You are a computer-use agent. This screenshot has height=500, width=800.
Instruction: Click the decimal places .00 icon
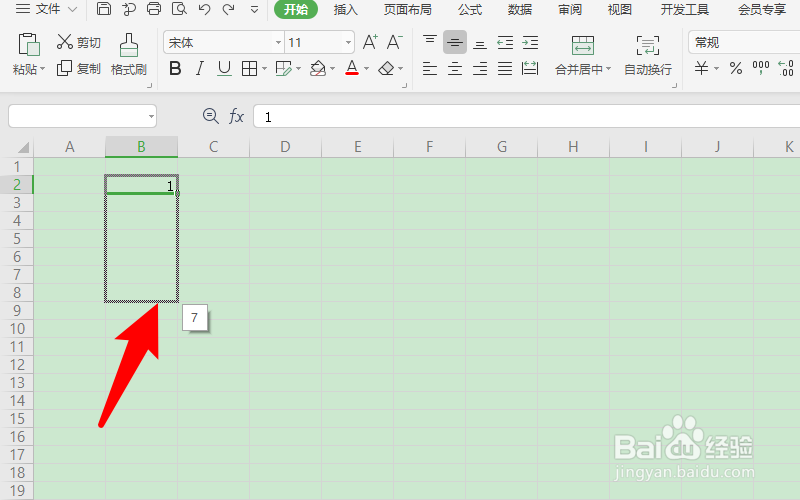[x=786, y=68]
